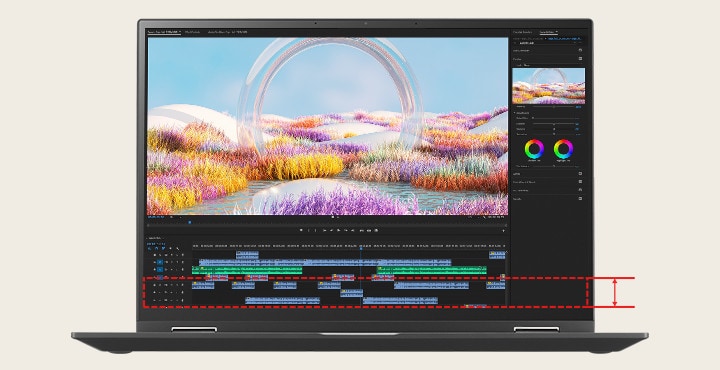Click the Add Marker transport icon
Screen dimensions: 720x370
coord(301,230)
